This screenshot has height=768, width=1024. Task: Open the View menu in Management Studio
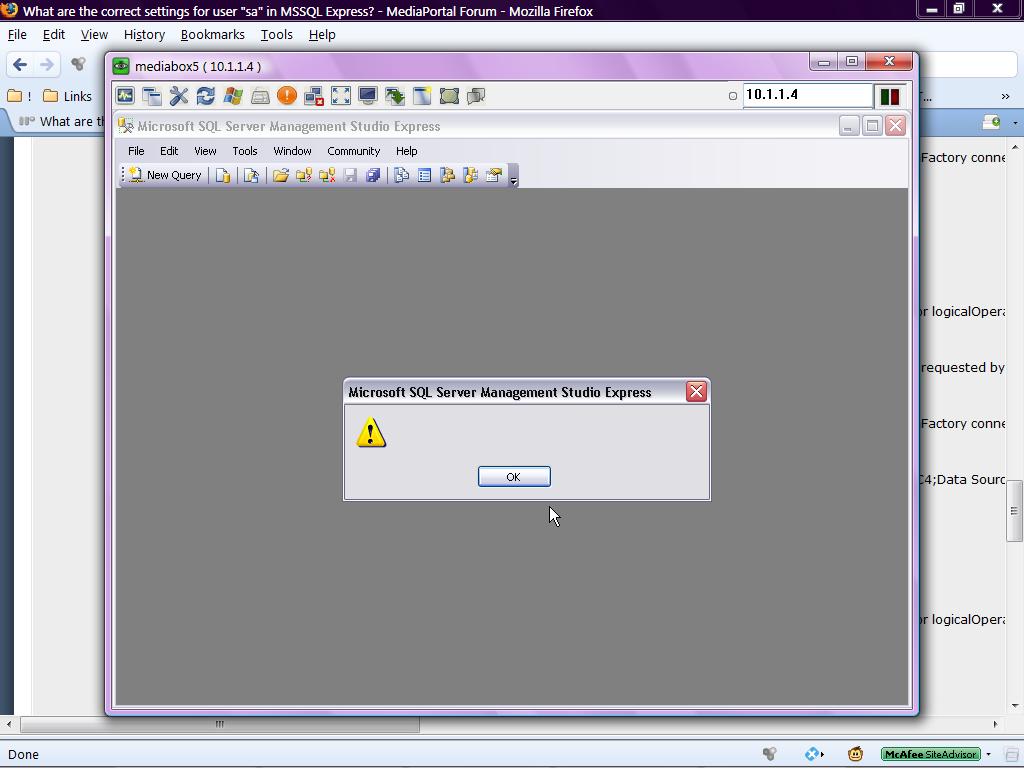(205, 151)
